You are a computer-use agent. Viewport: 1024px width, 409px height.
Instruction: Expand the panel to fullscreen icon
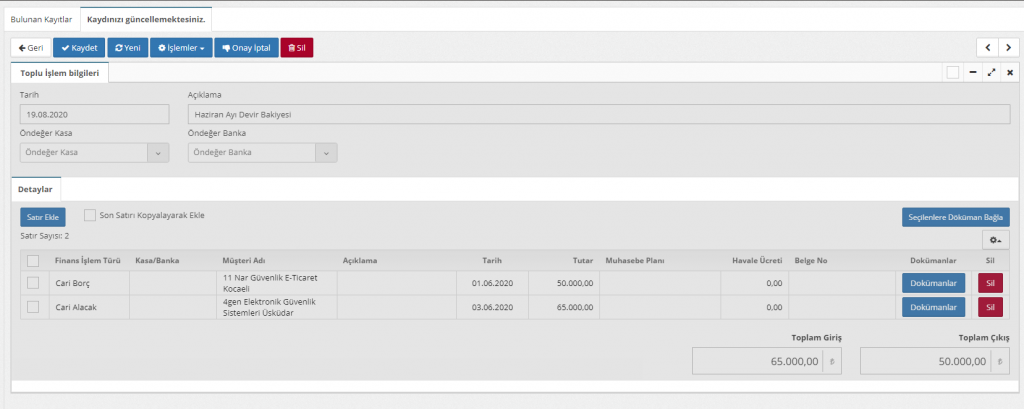point(991,72)
